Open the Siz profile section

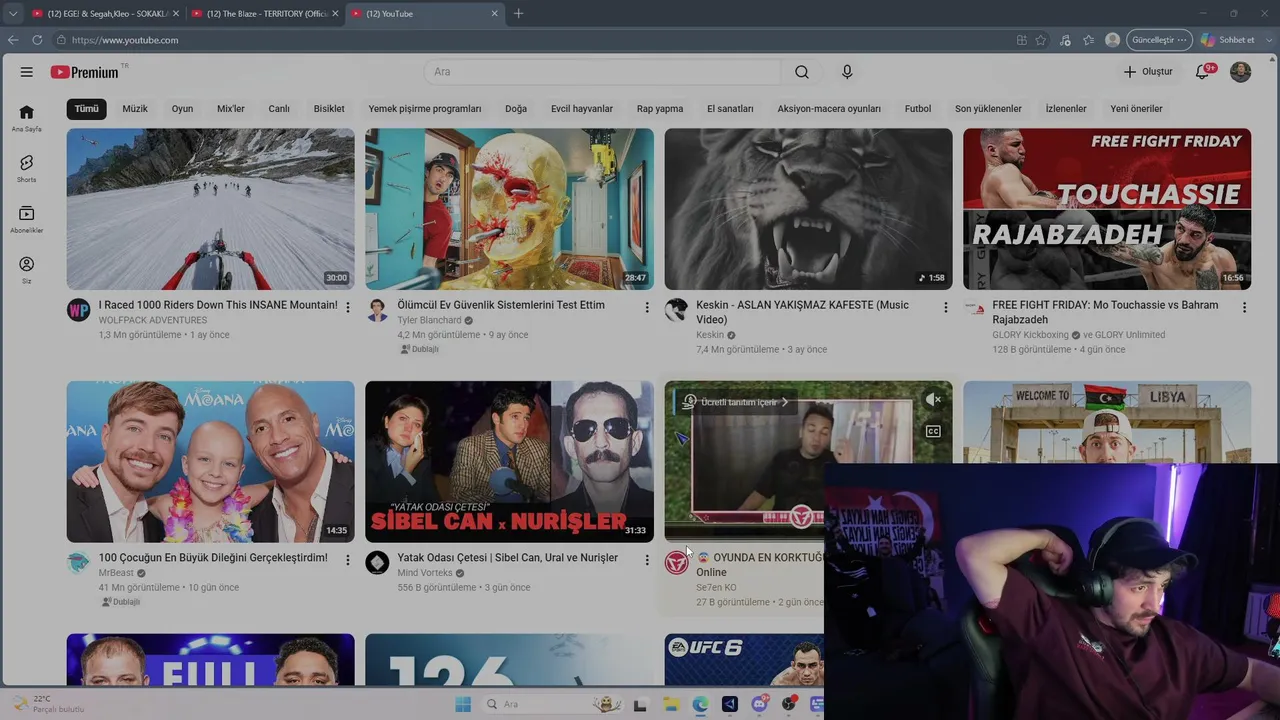27,270
